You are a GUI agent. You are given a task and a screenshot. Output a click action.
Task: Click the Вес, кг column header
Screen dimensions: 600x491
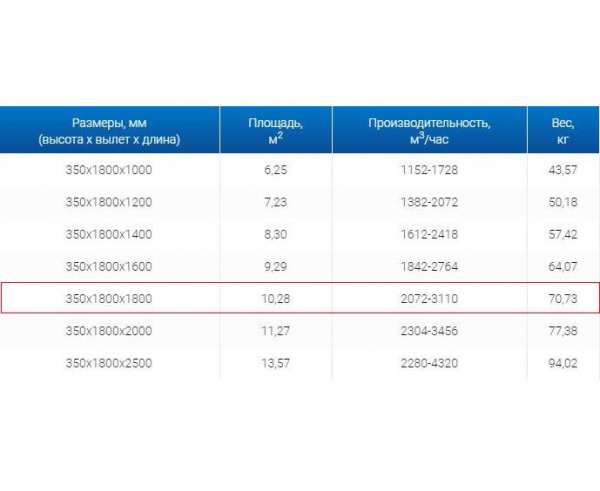pyautogui.click(x=563, y=130)
